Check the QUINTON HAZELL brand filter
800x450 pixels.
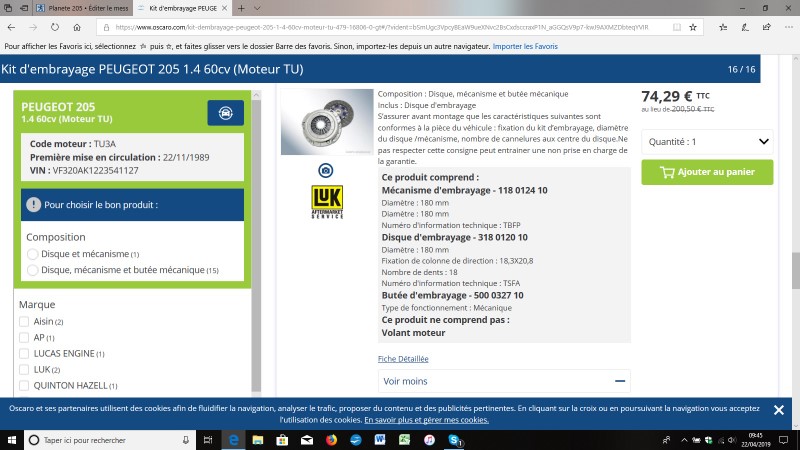tap(24, 386)
